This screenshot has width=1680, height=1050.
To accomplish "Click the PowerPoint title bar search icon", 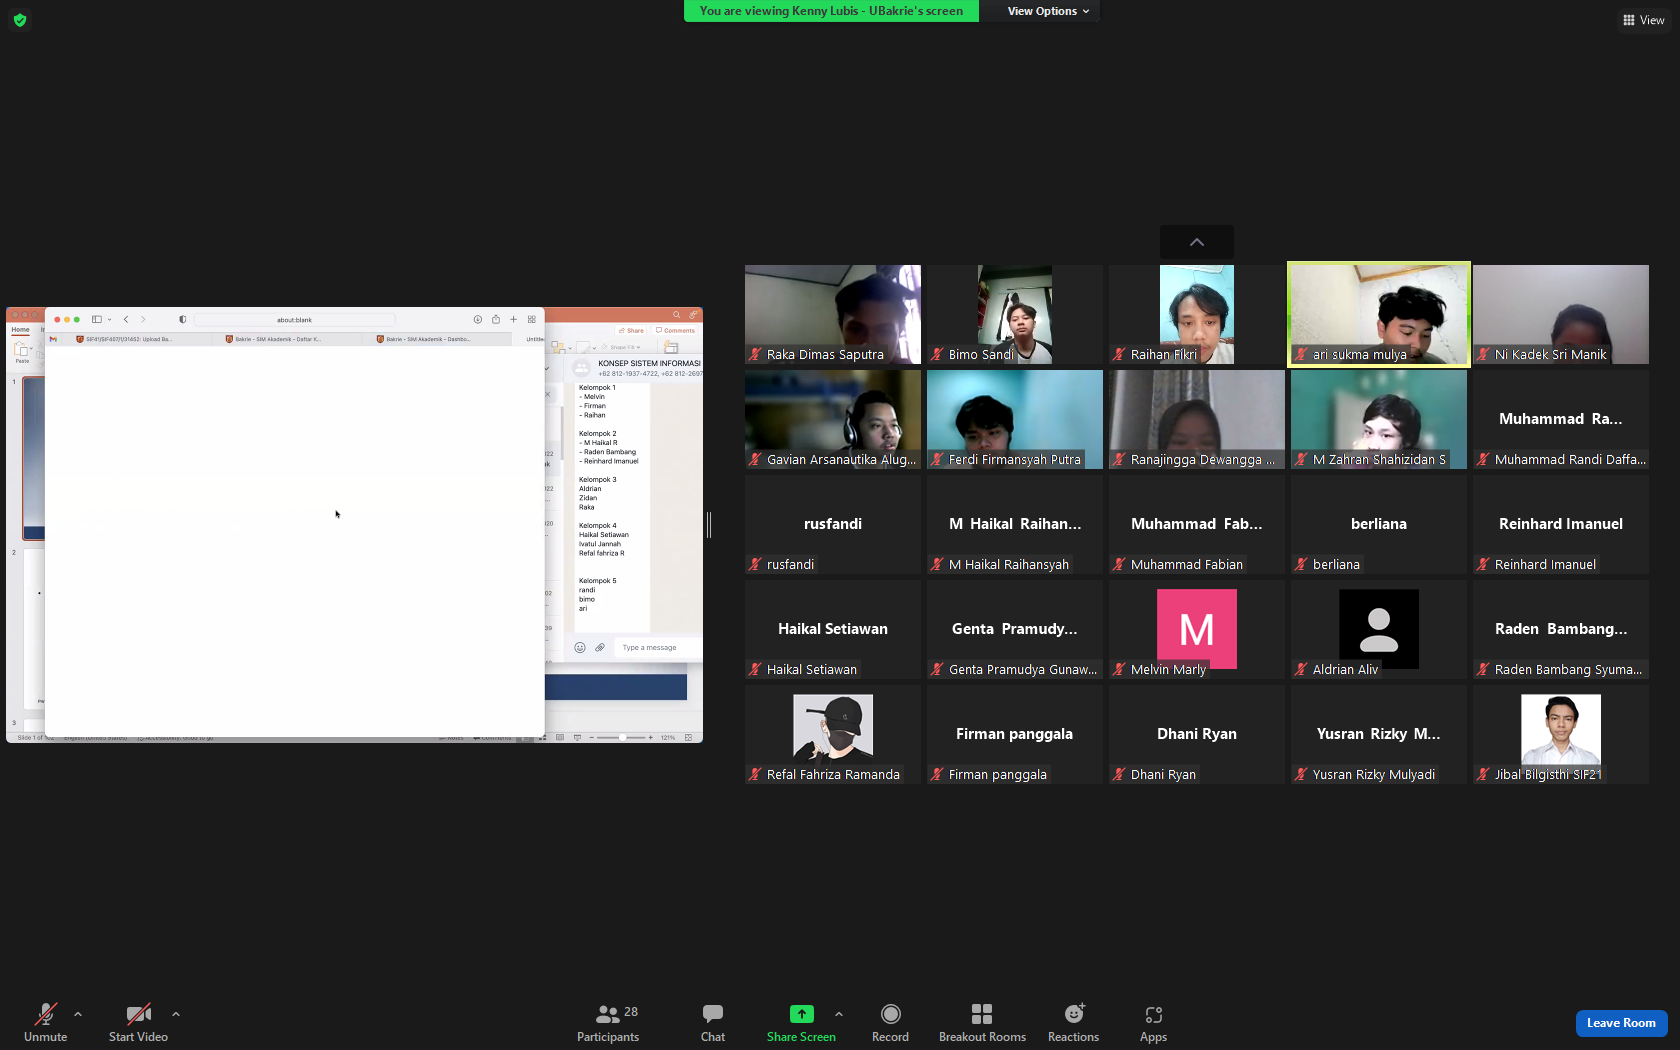I will [x=677, y=315].
